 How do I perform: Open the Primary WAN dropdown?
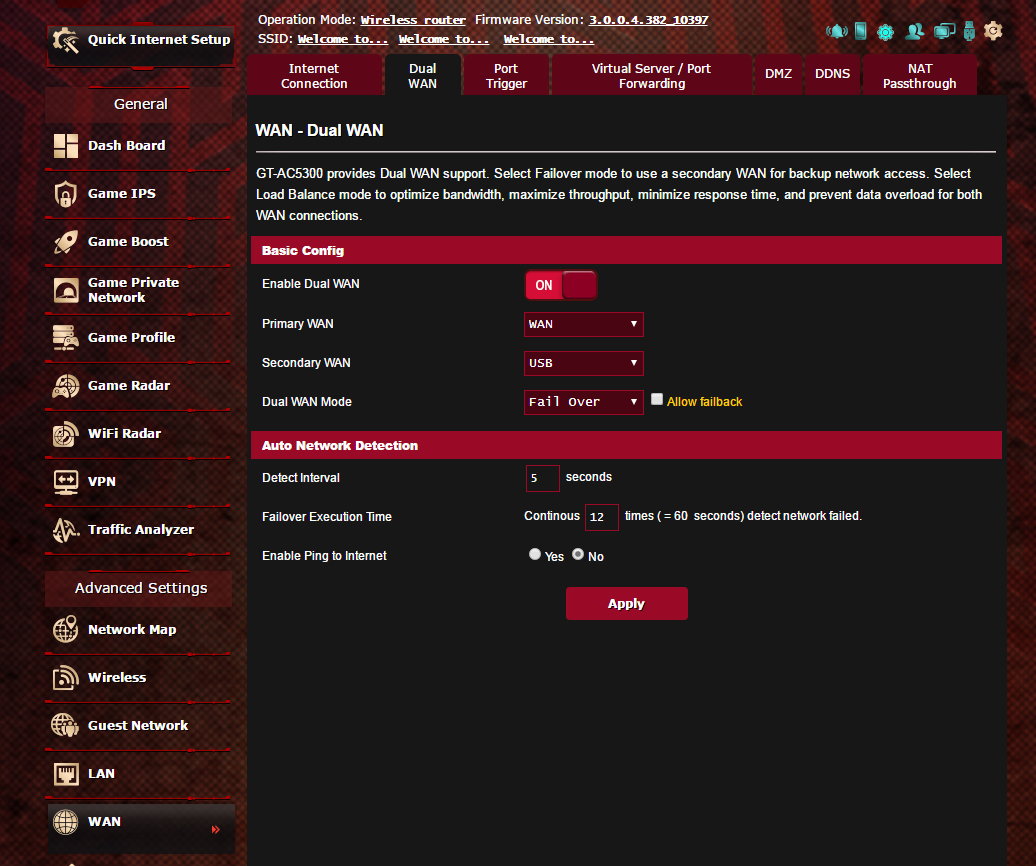click(x=583, y=324)
